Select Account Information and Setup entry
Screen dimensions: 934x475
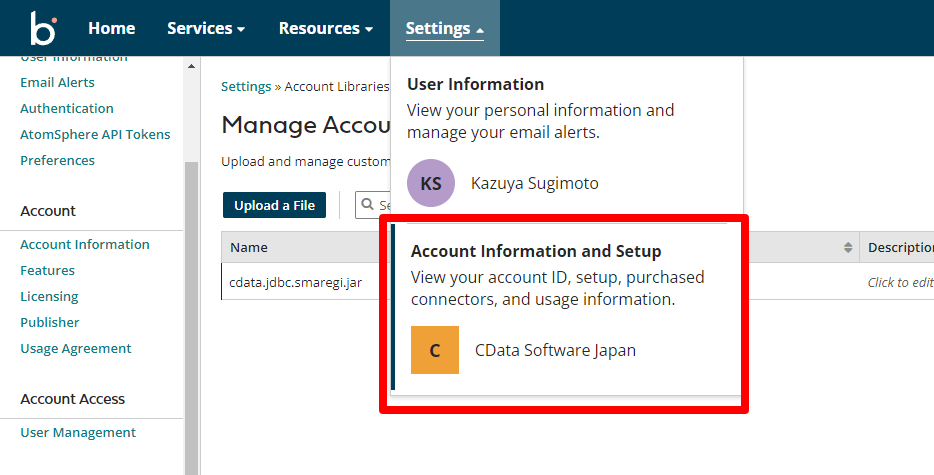pos(536,251)
